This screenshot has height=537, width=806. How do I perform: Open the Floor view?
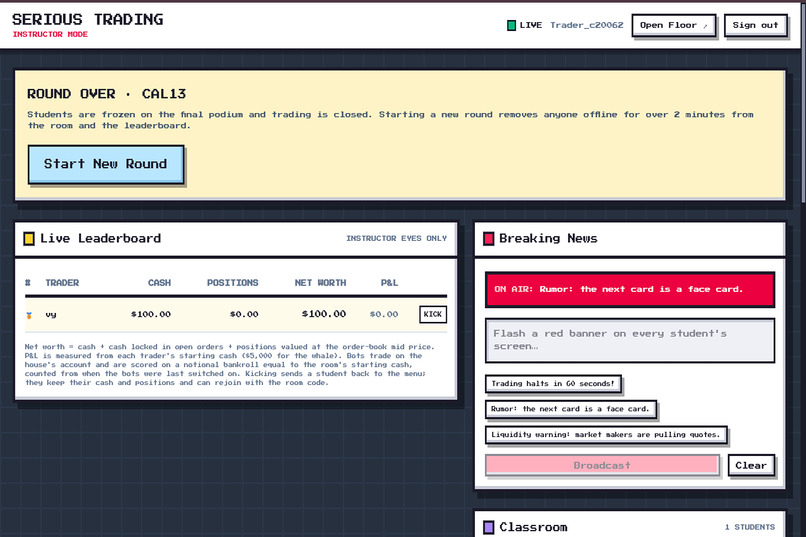pyautogui.click(x=673, y=25)
